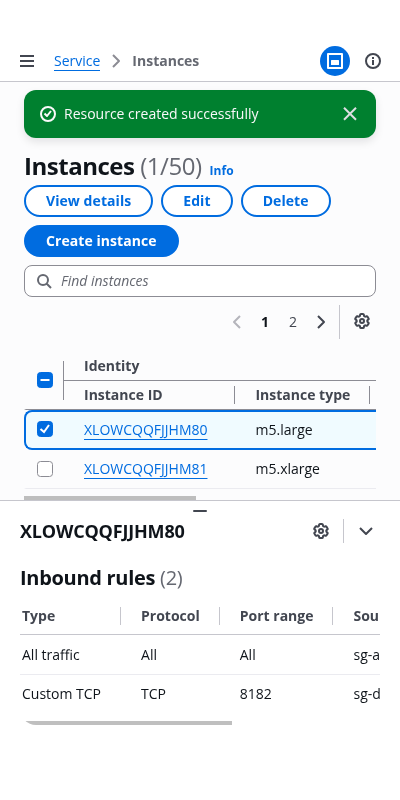The height and width of the screenshot is (800, 400).
Task: Click the previous page arrow
Action: pyautogui.click(x=237, y=322)
